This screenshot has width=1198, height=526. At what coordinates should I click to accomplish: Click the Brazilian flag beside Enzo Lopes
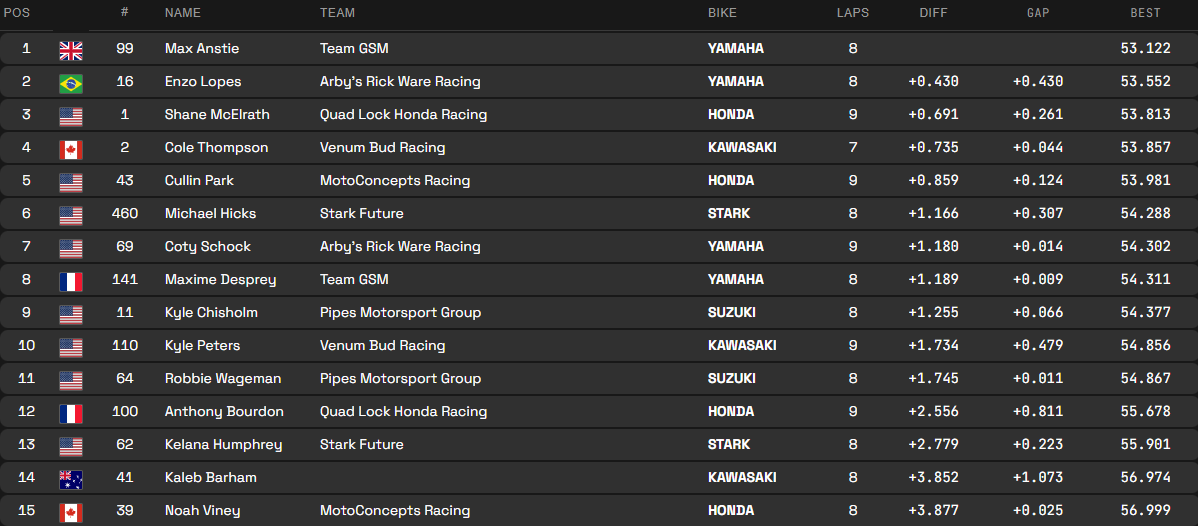pyautogui.click(x=71, y=83)
